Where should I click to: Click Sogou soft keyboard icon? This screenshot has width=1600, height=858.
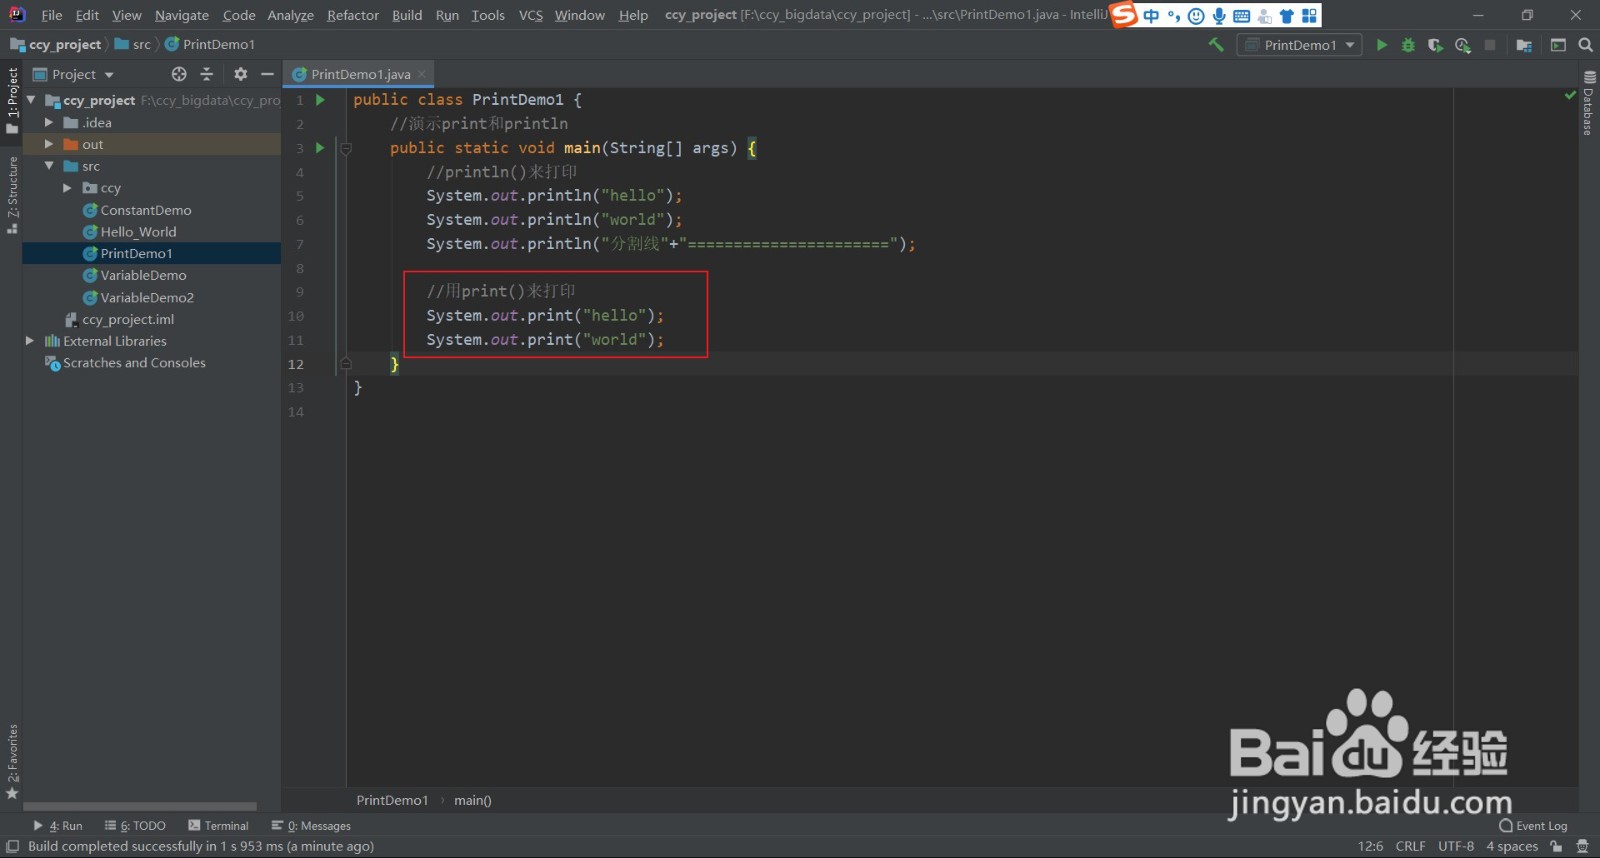[x=1241, y=16]
